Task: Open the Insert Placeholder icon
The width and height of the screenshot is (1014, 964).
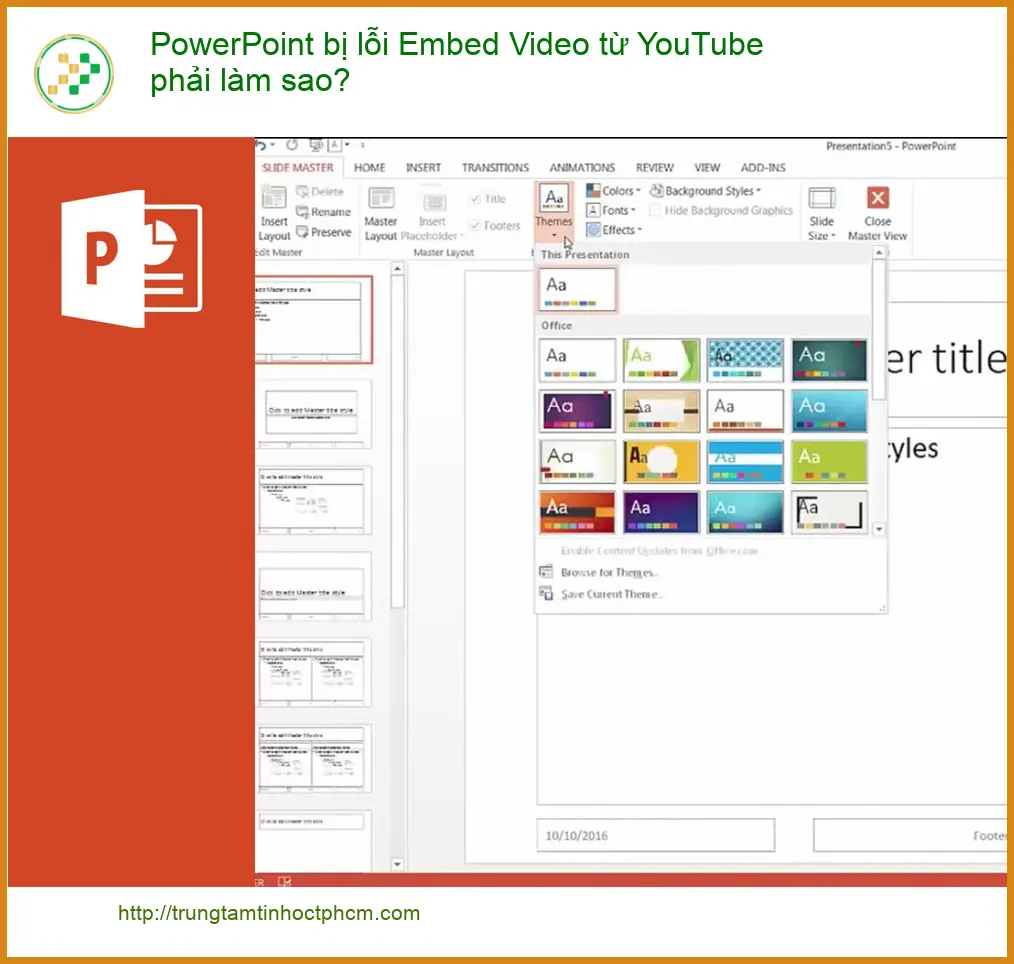Action: pos(434,201)
